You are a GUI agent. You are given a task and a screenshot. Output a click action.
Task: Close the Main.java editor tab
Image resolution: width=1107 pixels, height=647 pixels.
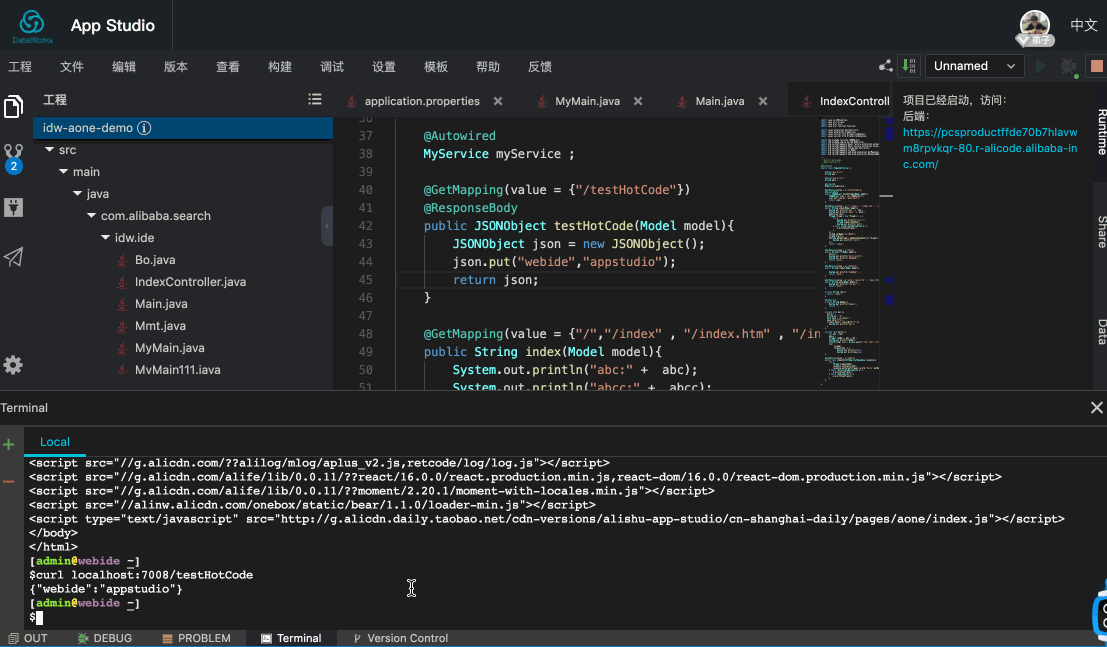point(763,101)
